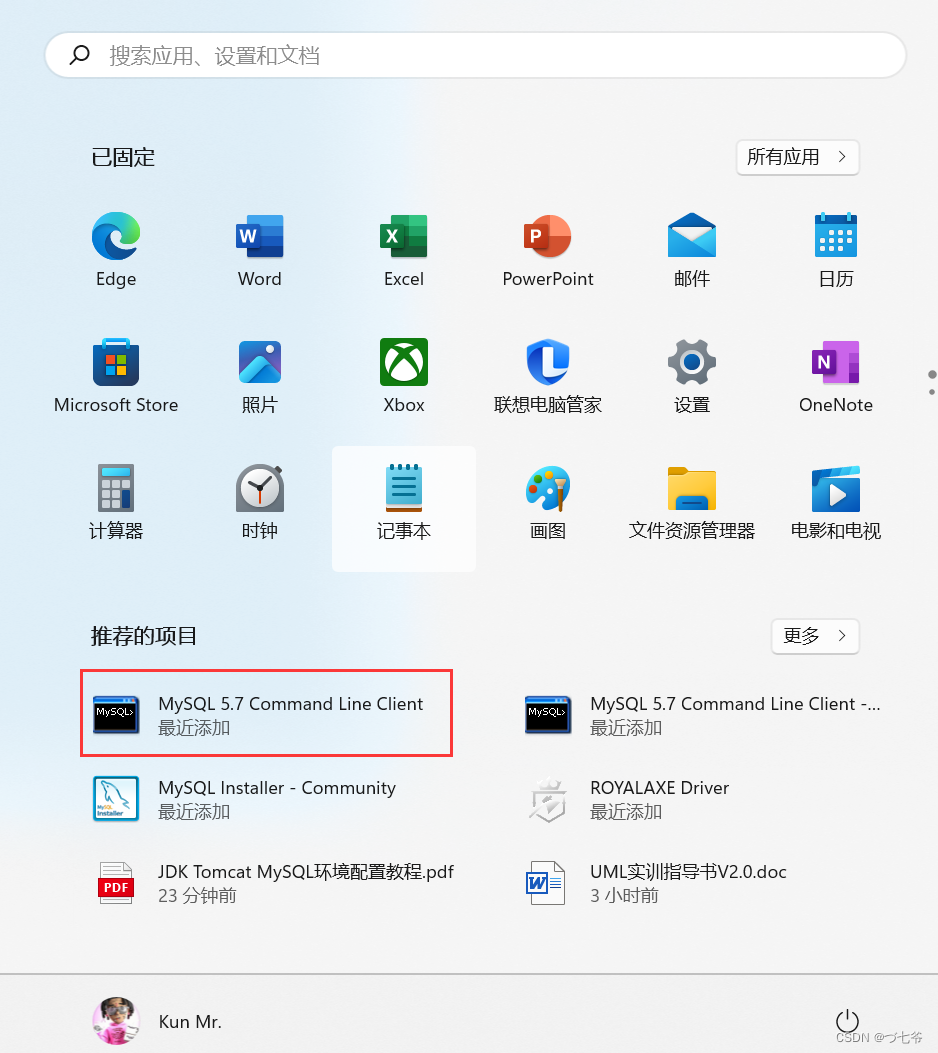Viewport: 938px width, 1053px height.
Task: Click the Kun Mr. profile avatar
Action: 116,1021
